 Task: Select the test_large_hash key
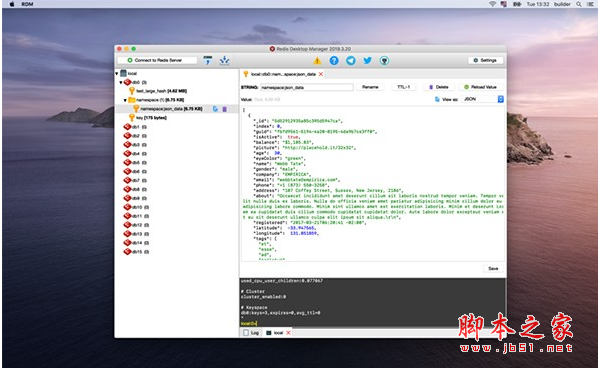click(x=161, y=91)
